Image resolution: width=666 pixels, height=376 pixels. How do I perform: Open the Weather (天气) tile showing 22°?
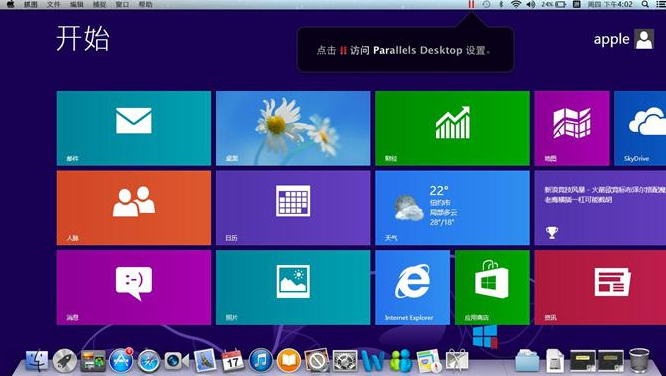tap(452, 208)
